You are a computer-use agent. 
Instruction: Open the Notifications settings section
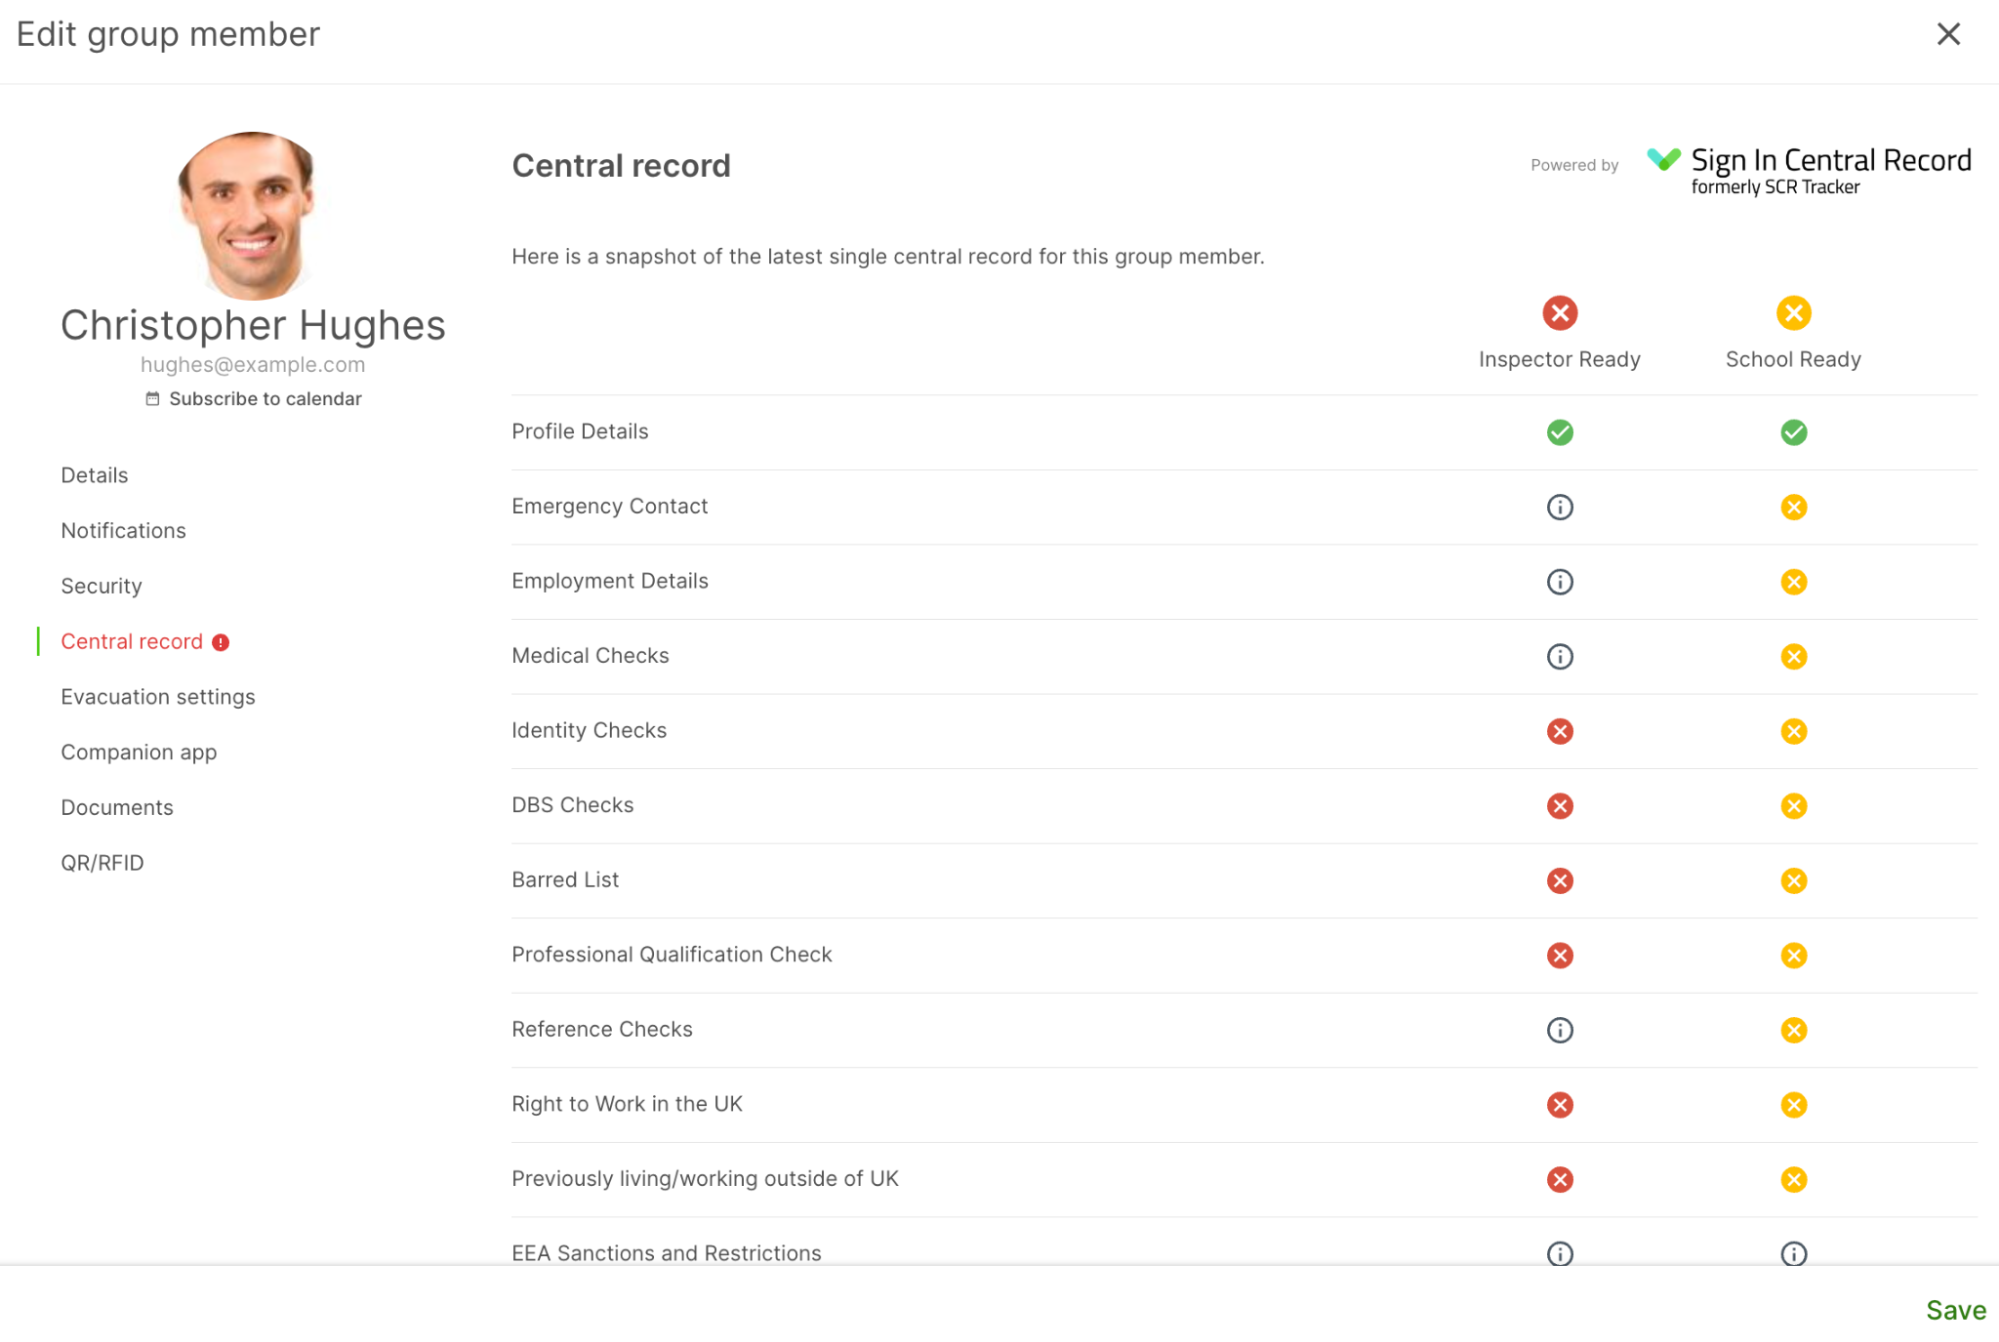tap(123, 530)
